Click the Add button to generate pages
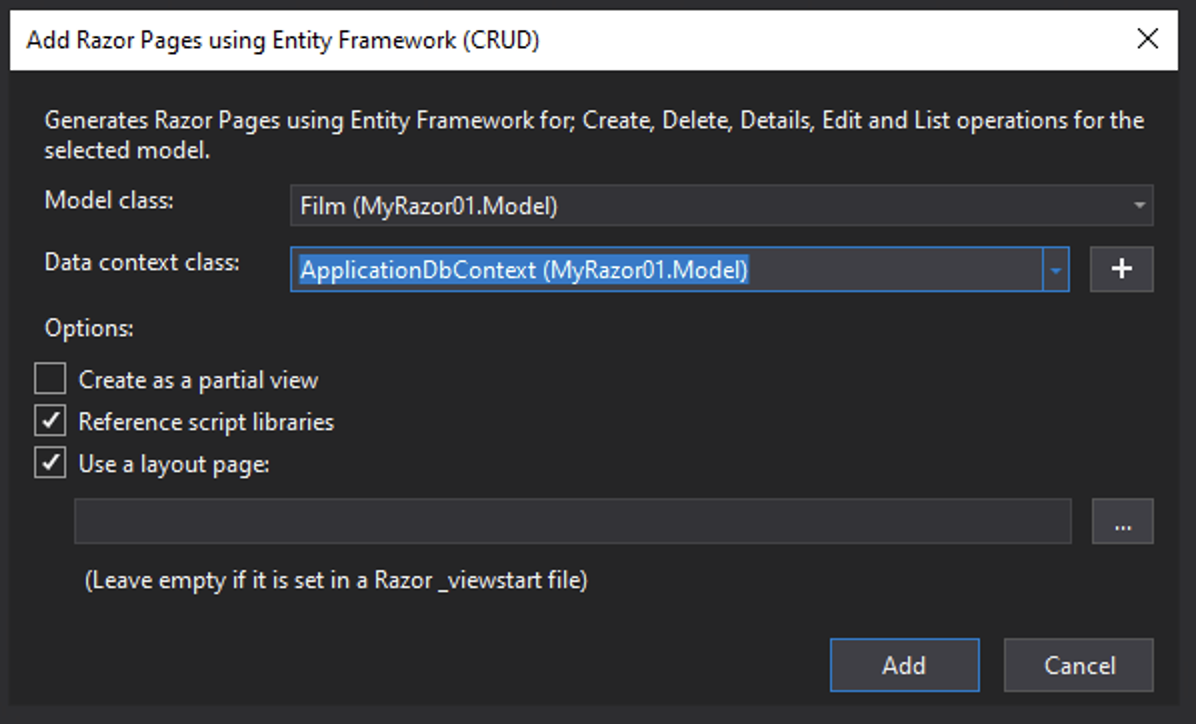This screenshot has width=1196, height=724. (904, 665)
